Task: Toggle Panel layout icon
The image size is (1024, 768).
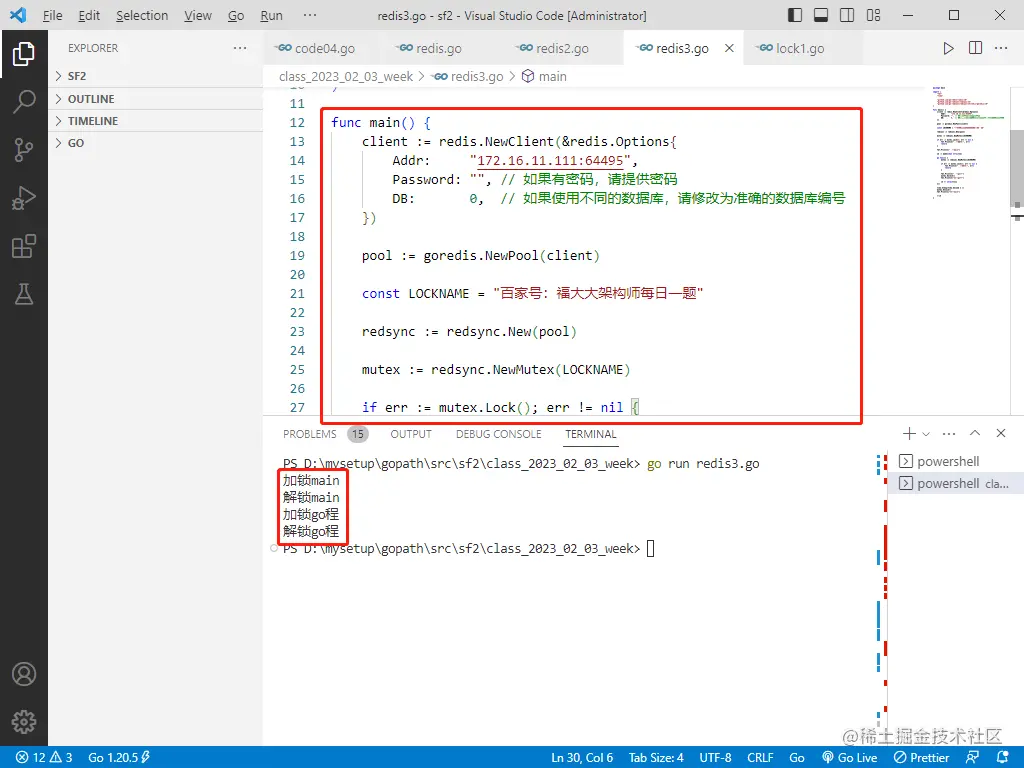Action: coord(821,15)
